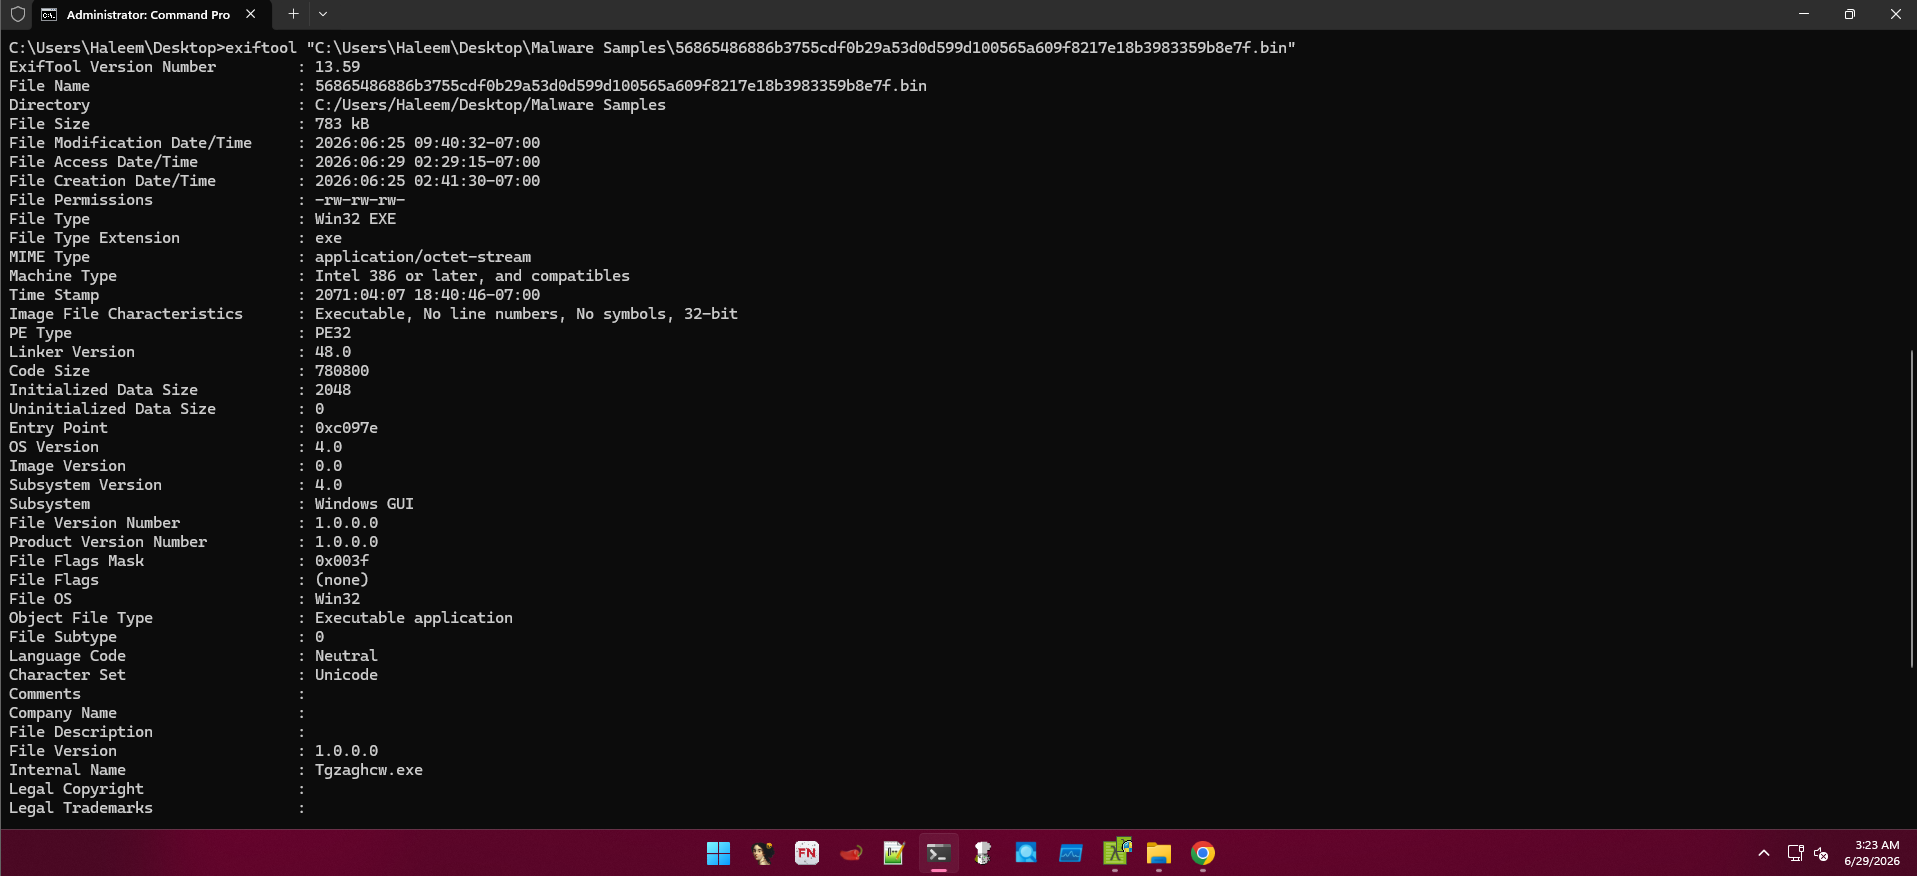Close the Administrator: Command Pro tab

coord(251,14)
